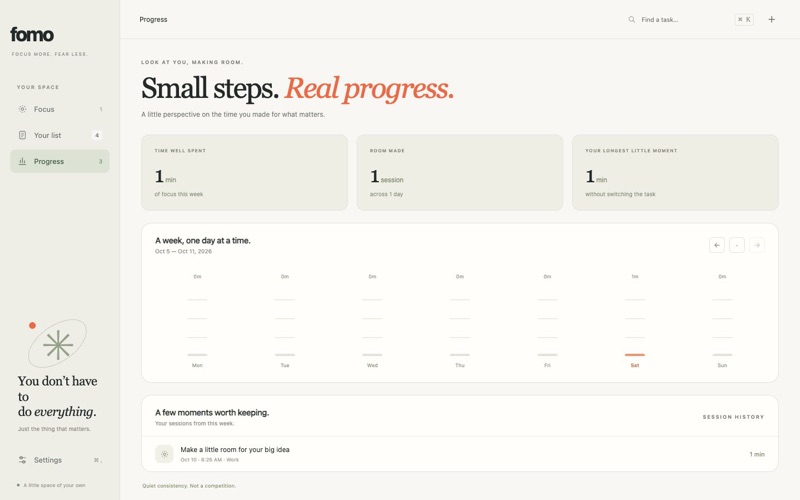Click the Room Made card

pos(460,172)
